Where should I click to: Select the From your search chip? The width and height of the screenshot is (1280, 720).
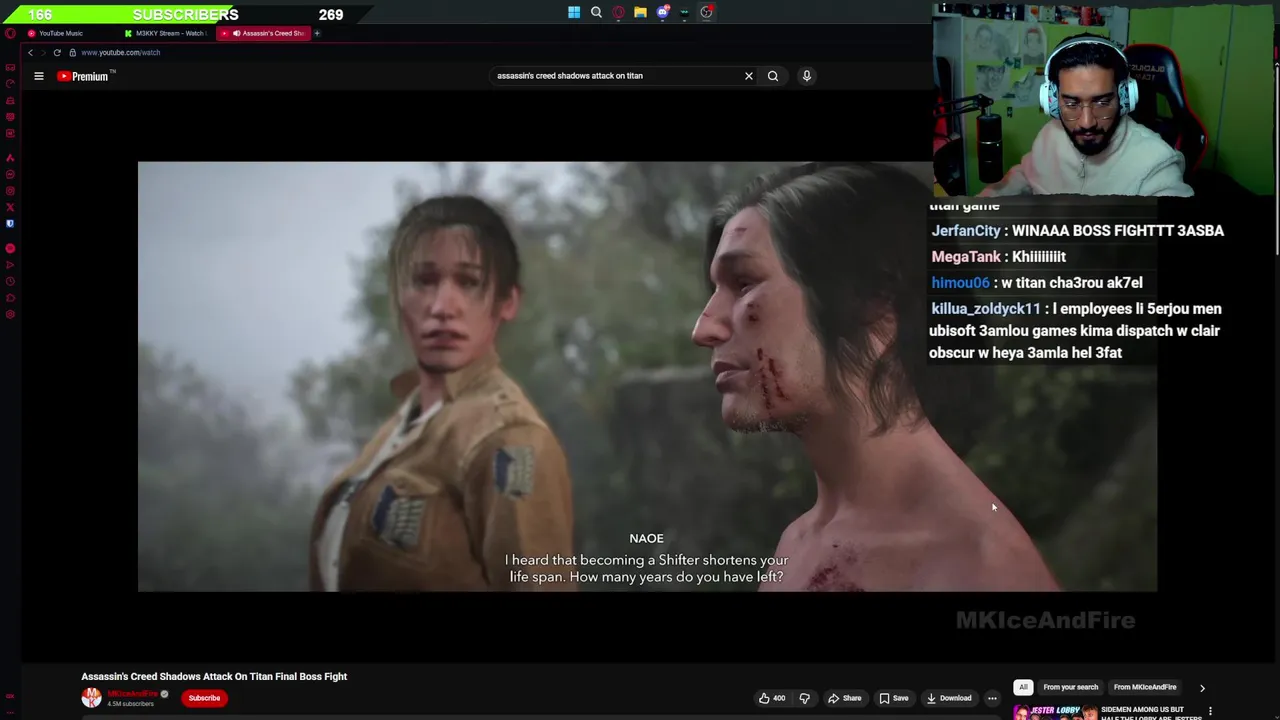1070,687
